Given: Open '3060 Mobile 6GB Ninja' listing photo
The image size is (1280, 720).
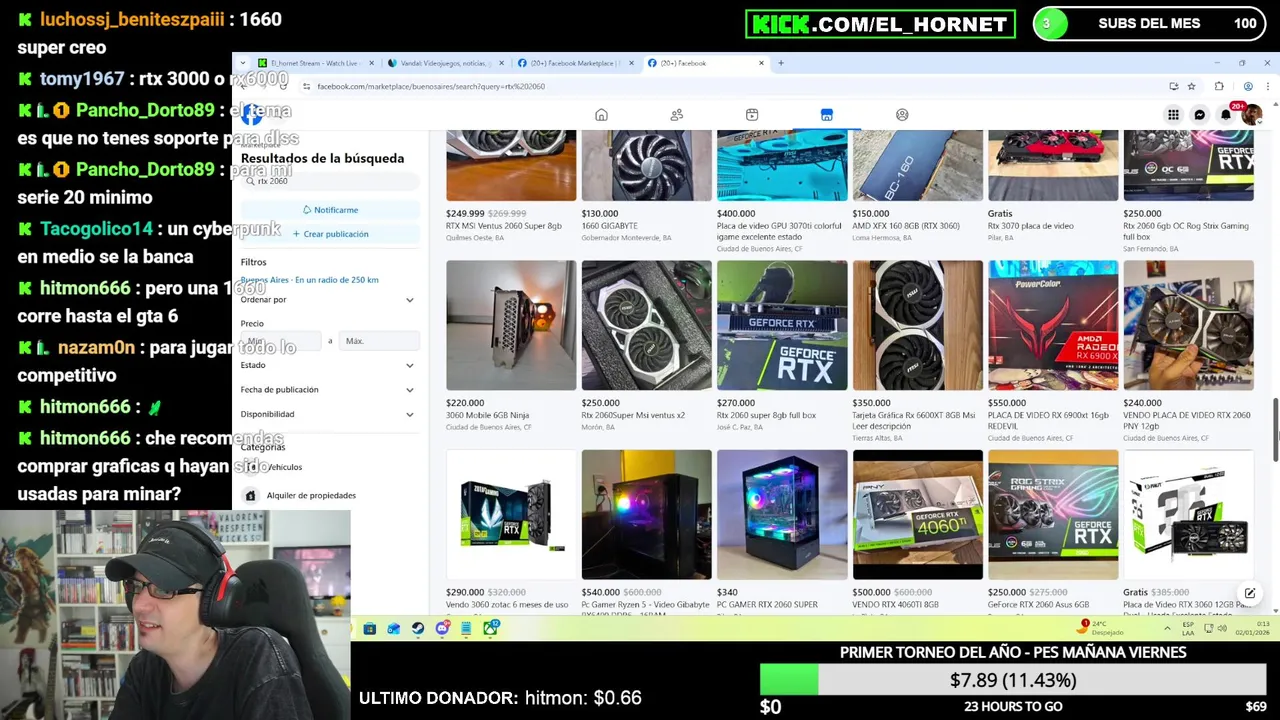Looking at the screenshot, I should click(x=511, y=325).
